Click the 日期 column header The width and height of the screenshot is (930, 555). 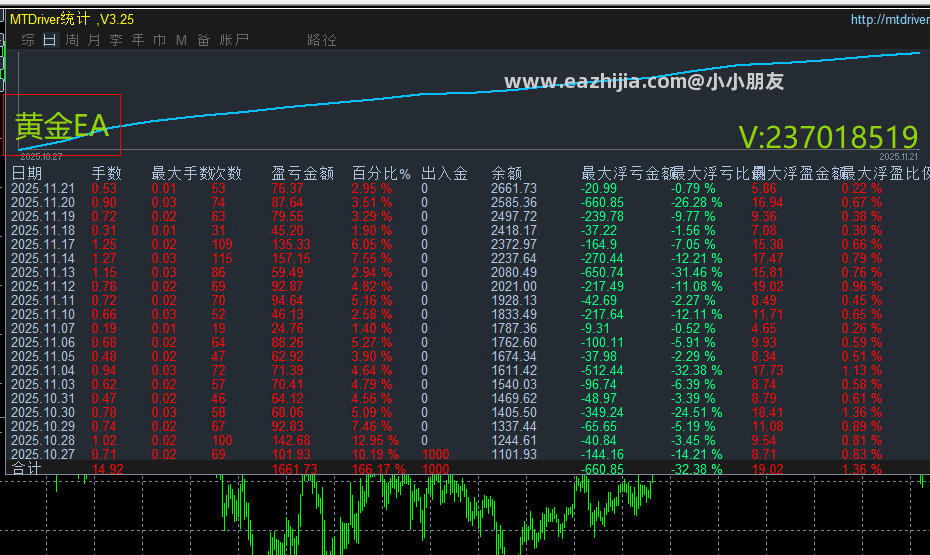point(27,173)
